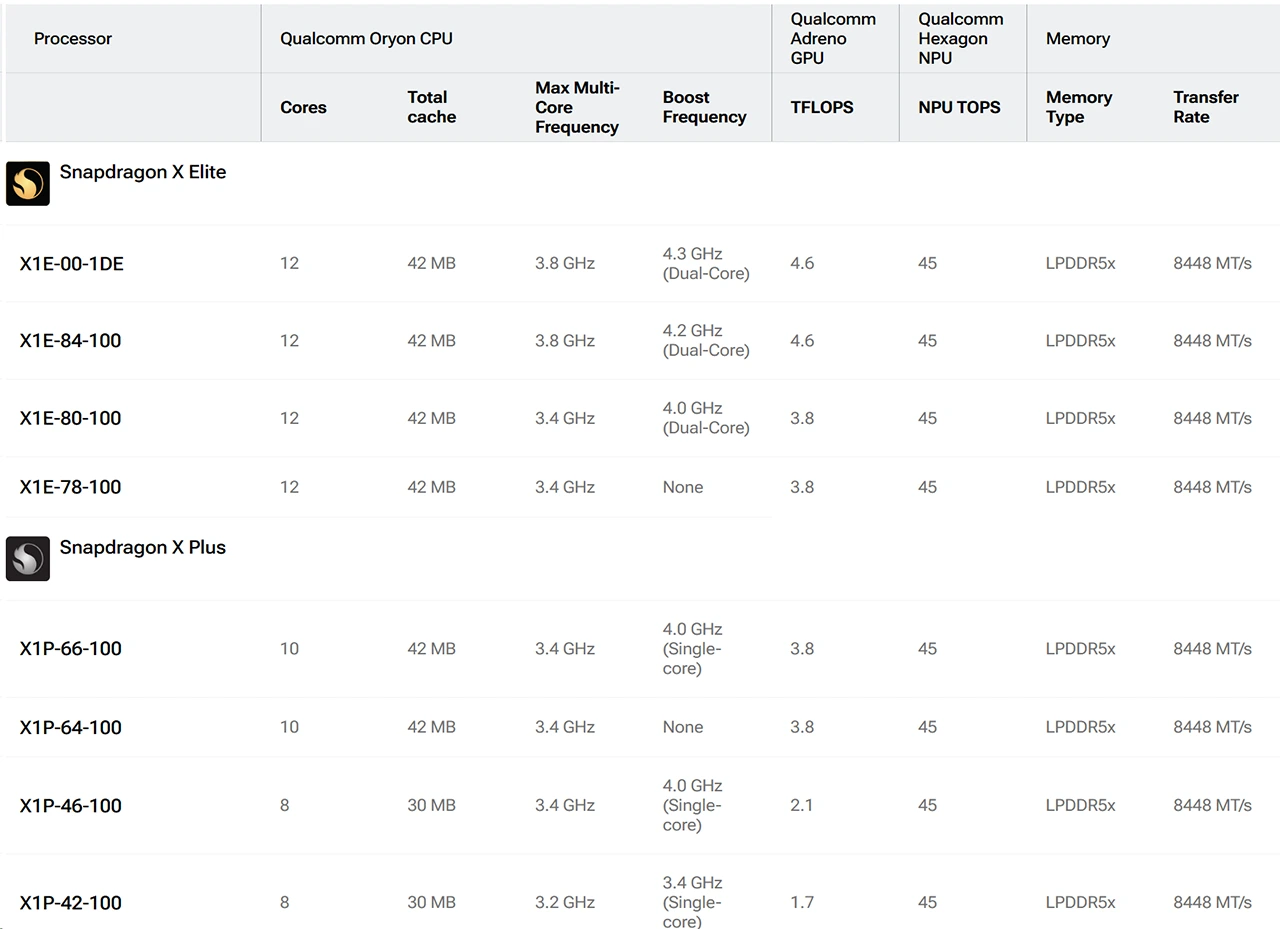The width and height of the screenshot is (1280, 929).
Task: Select the X1P-66-100 processor name
Action: 70,649
